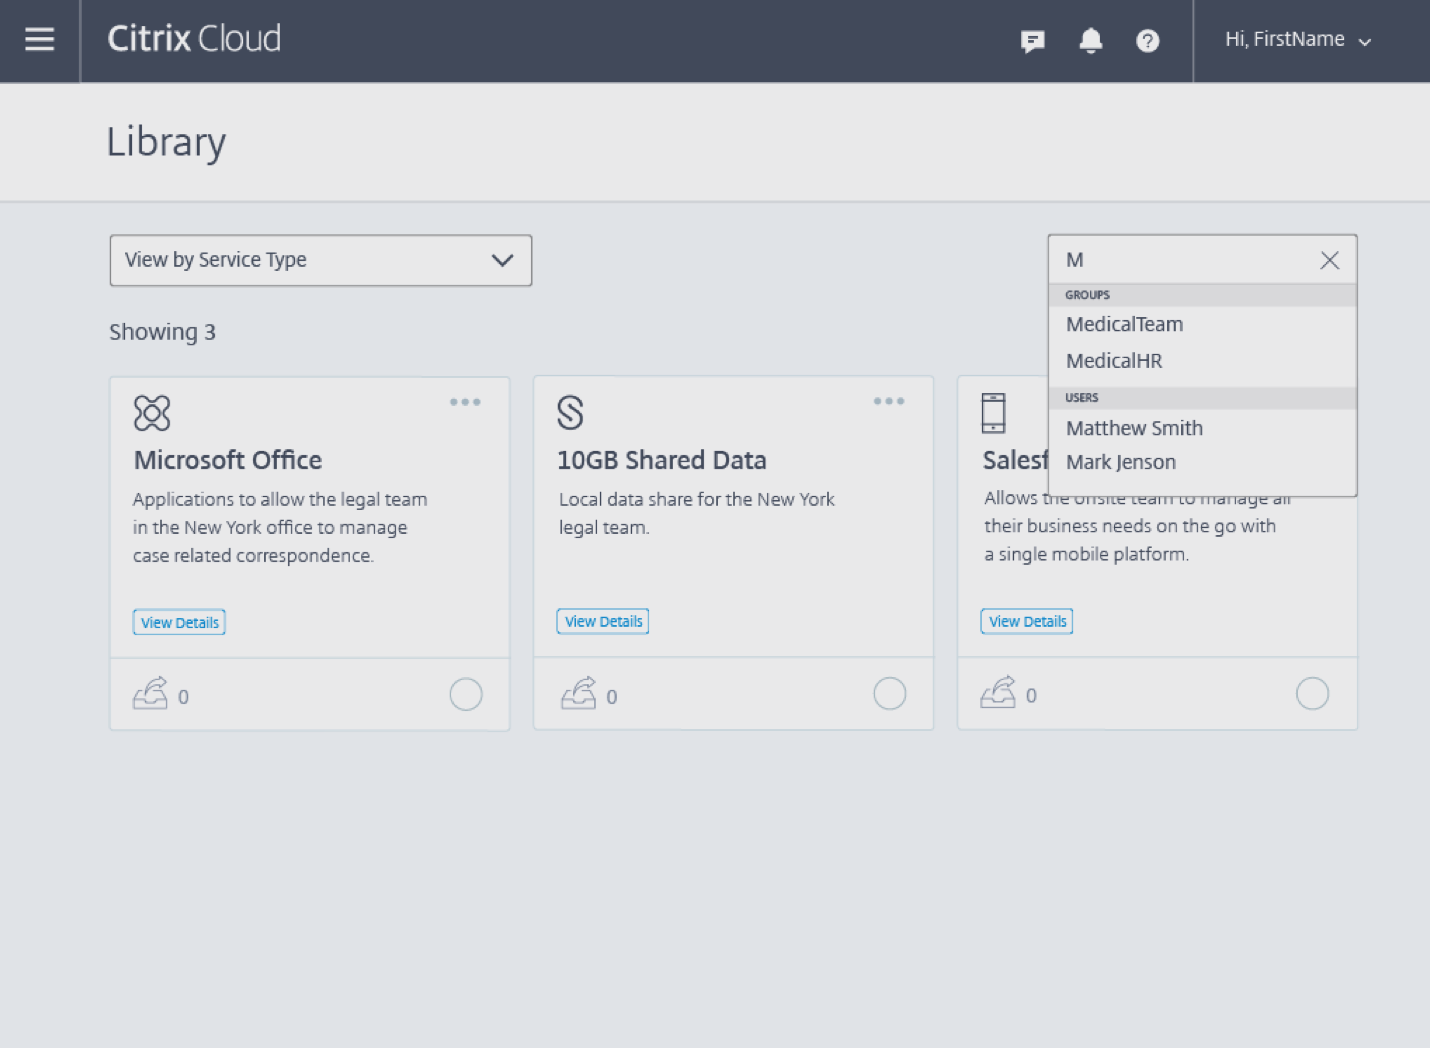Viewport: 1430px width, 1048px height.
Task: Select the third card's selection circle
Action: [x=1312, y=693]
